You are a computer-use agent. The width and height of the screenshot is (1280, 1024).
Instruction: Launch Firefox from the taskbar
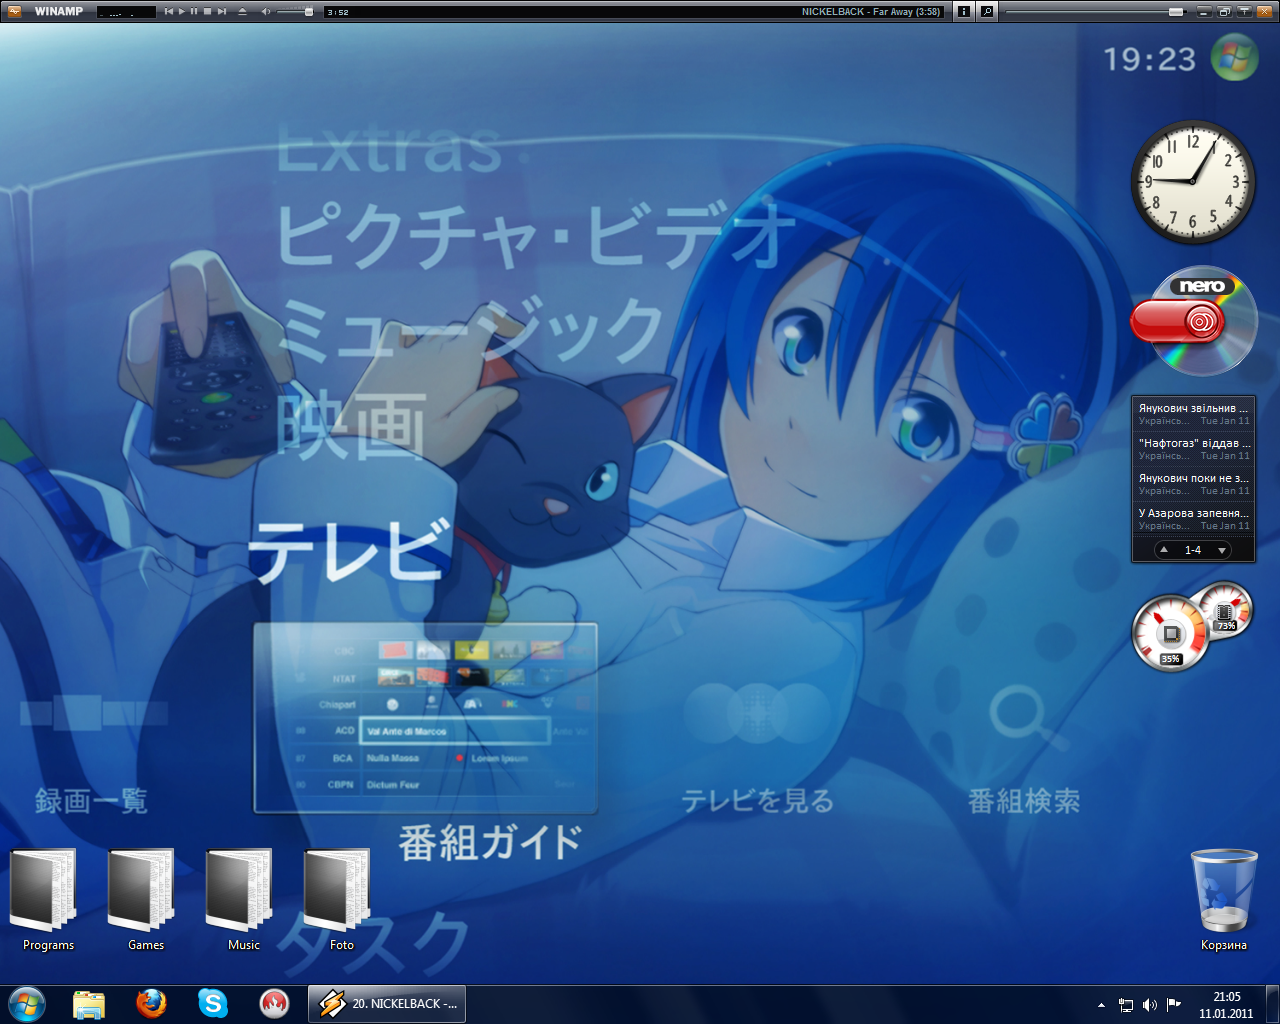click(151, 1004)
